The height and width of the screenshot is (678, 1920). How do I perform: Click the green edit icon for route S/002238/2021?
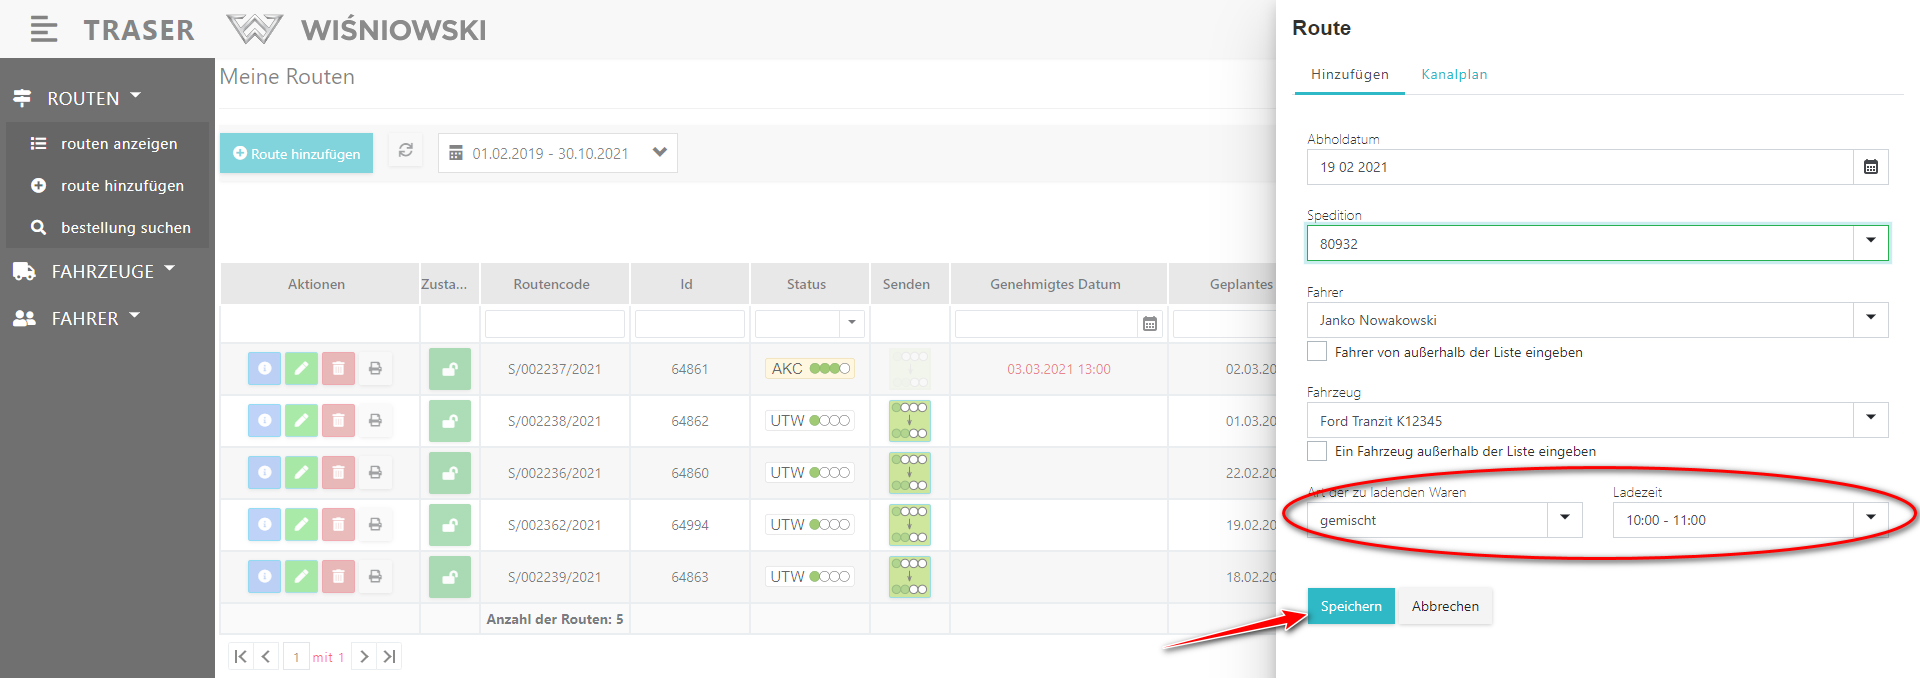pos(301,421)
